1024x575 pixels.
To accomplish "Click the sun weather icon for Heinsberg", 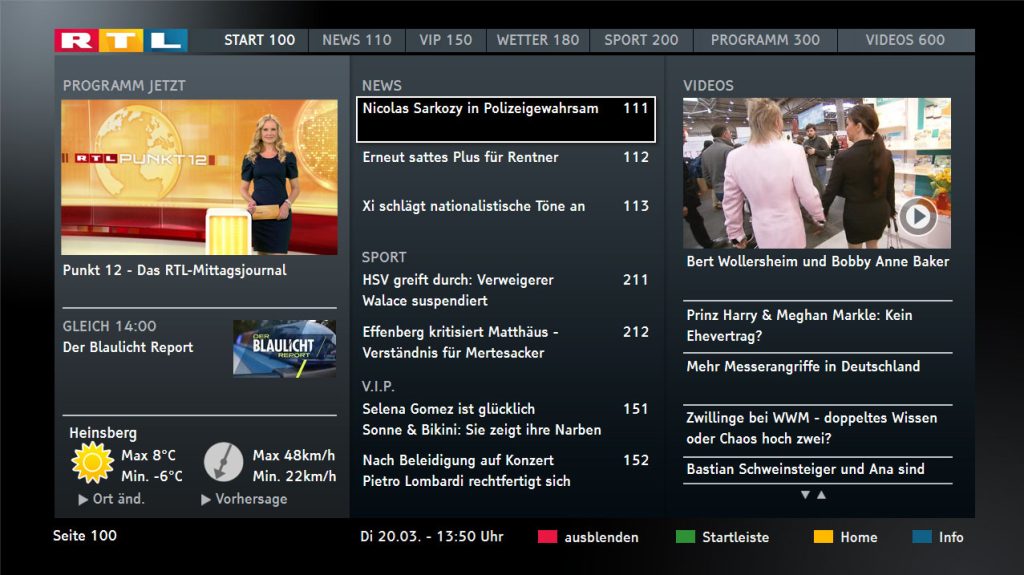I will [x=92, y=463].
